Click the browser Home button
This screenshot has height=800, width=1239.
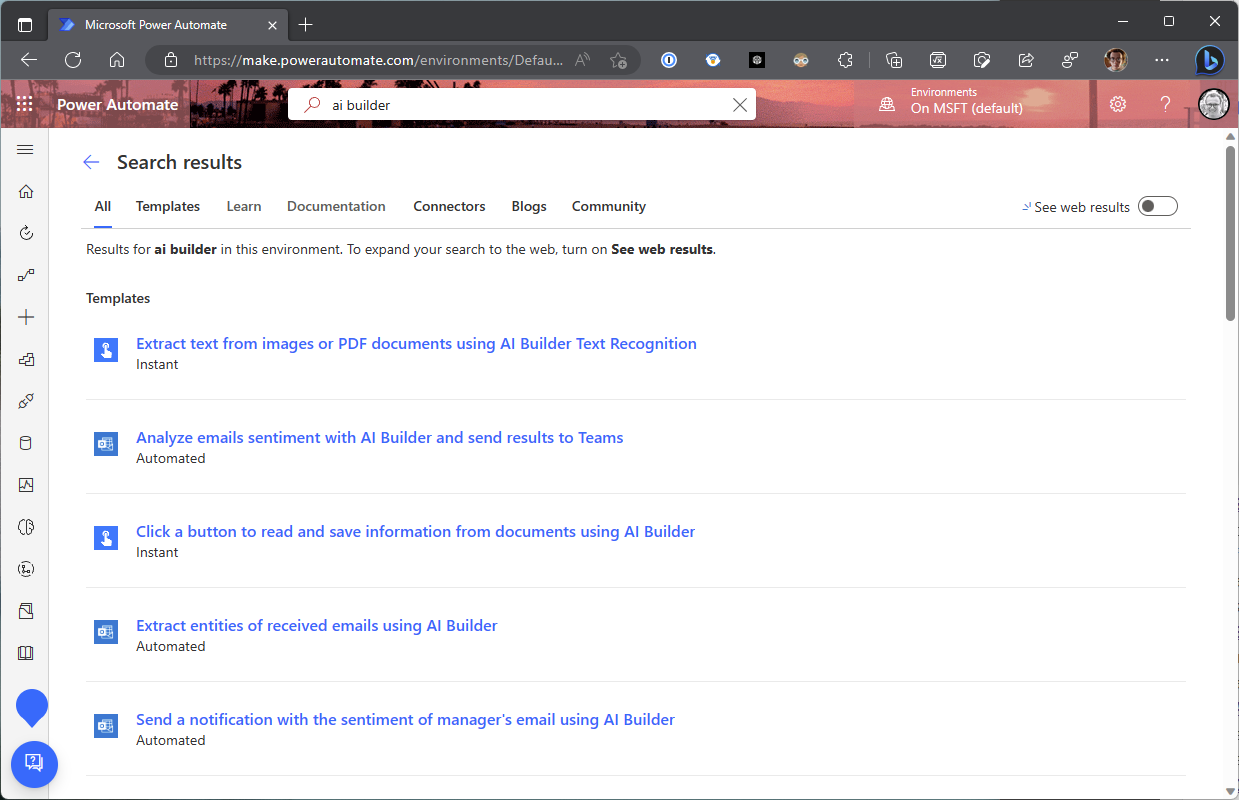tap(117, 60)
